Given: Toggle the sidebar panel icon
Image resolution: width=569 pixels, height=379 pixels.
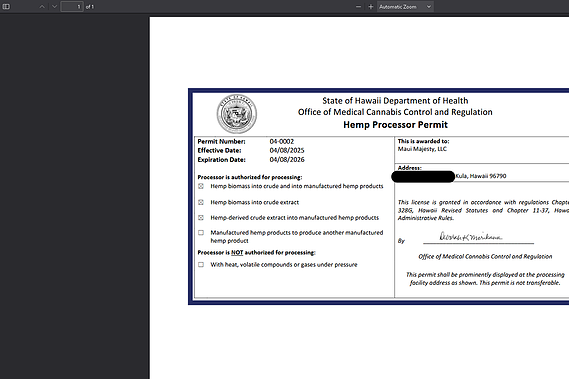Looking at the screenshot, I should tap(6, 7).
